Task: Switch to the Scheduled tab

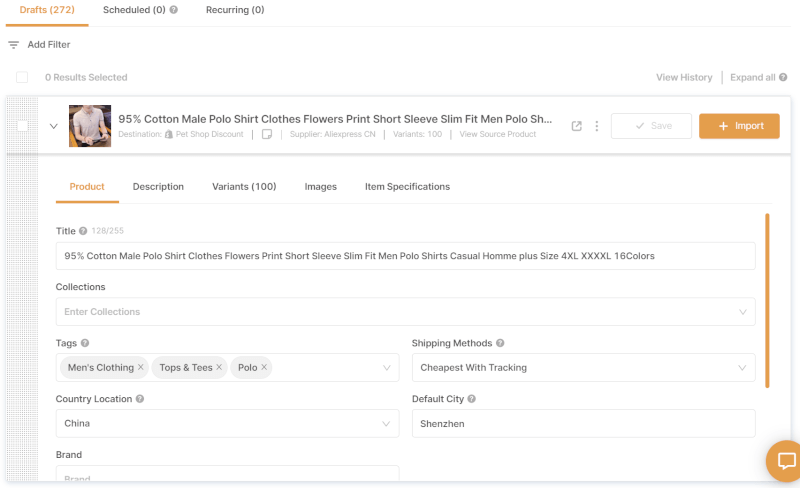Action: click(x=134, y=10)
